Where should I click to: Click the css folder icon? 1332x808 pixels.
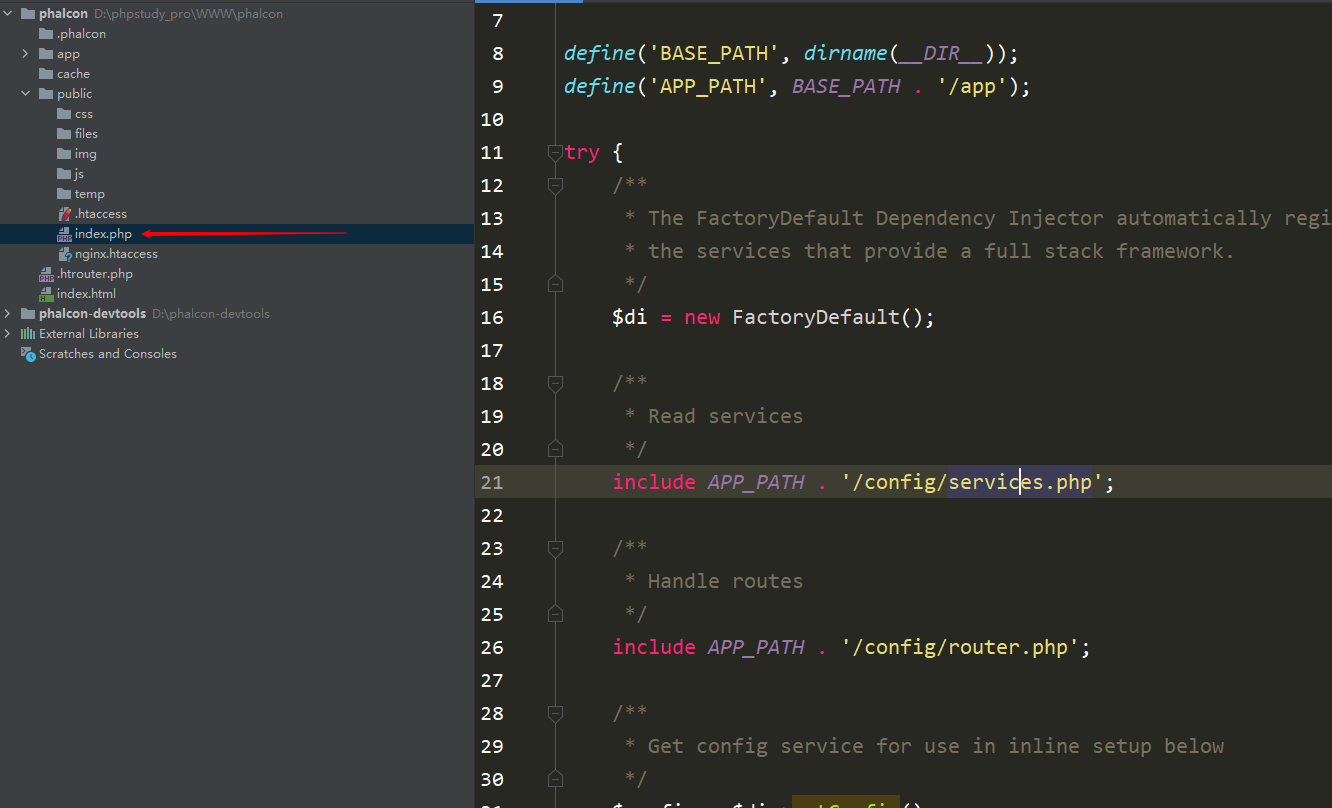coord(64,114)
